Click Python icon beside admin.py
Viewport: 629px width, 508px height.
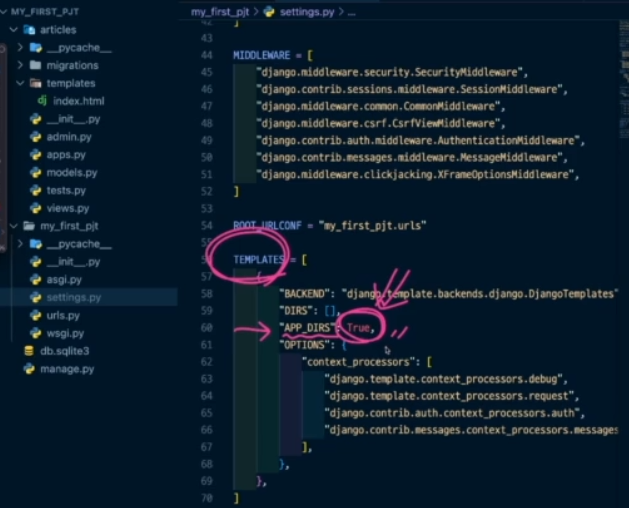pos(36,137)
